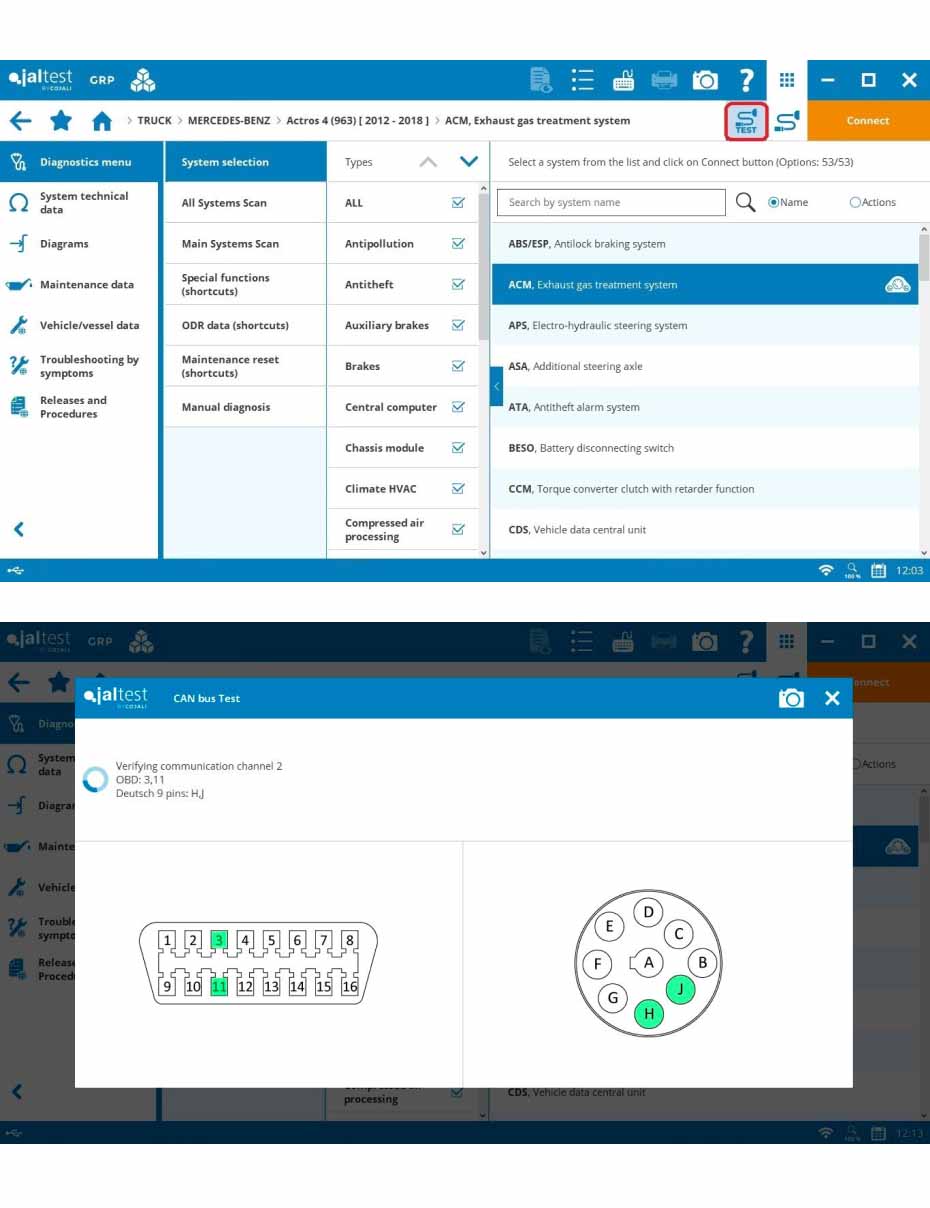Viewport: 930px width, 1208px height.
Task: Take a screenshot with the undimmed top toolbar camera
Action: tap(705, 80)
